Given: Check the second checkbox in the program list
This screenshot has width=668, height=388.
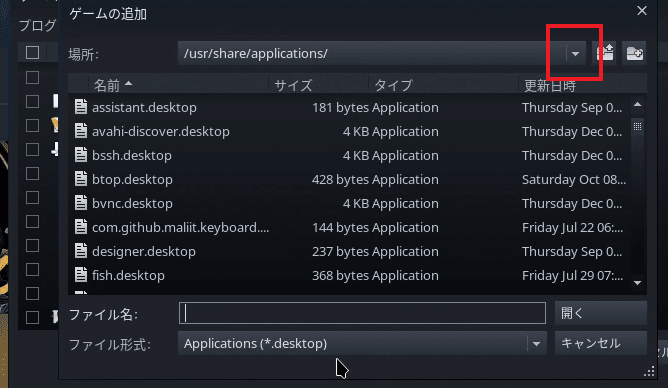Looking at the screenshot, I should (32, 101).
